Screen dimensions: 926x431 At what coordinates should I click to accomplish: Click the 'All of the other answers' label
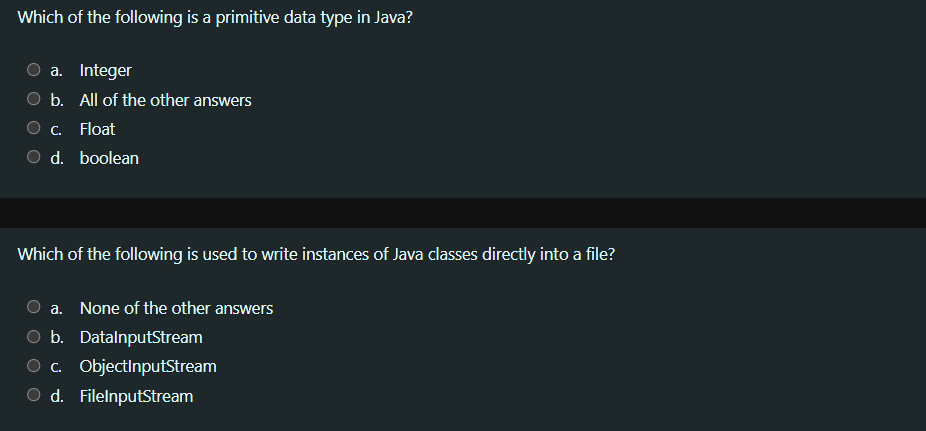tap(165, 100)
